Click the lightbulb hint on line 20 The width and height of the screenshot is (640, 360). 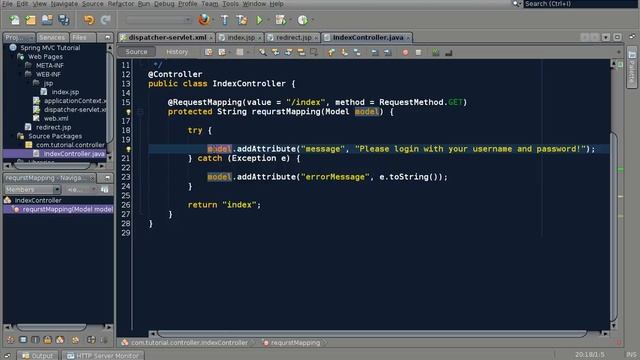pyautogui.click(x=128, y=149)
